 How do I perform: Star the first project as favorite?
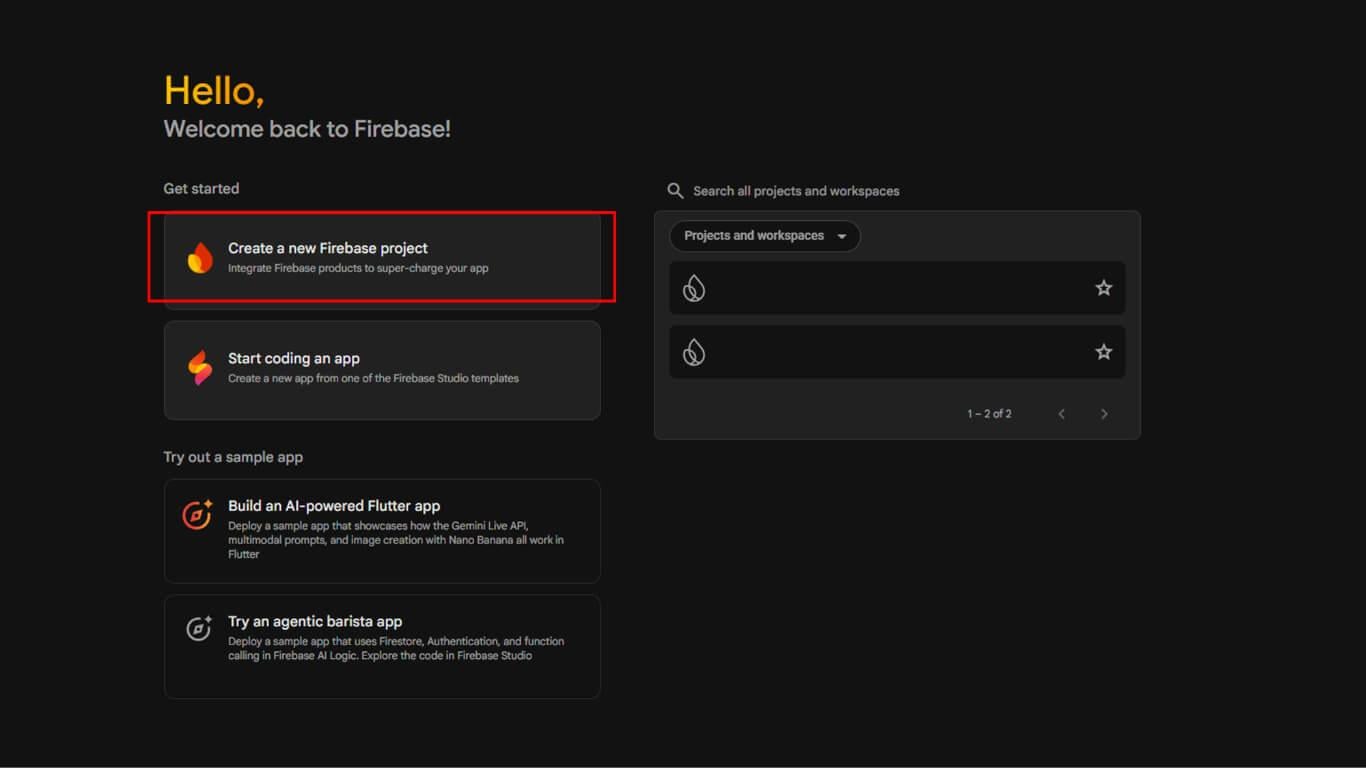(x=1103, y=288)
